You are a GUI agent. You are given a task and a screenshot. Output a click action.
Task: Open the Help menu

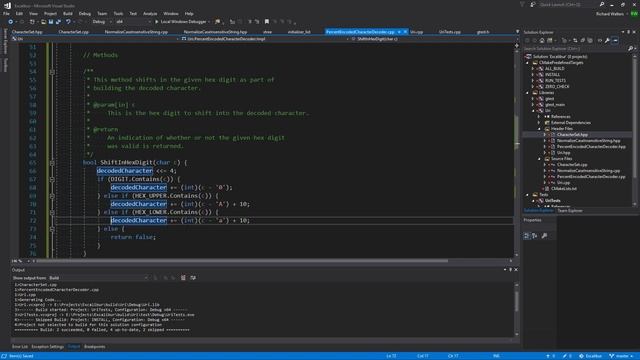pos(189,13)
